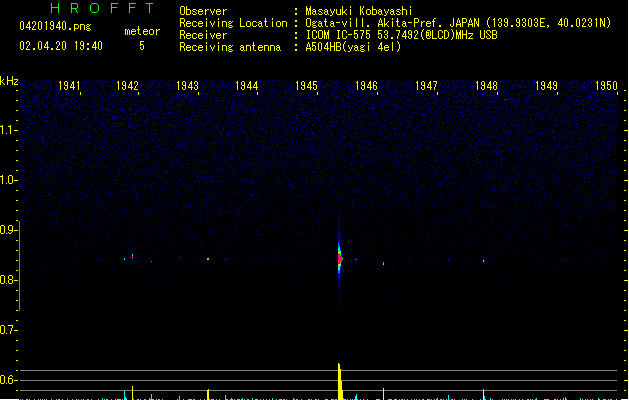Click the 1949 time axis label
629x400 pixels.
[x=546, y=86]
